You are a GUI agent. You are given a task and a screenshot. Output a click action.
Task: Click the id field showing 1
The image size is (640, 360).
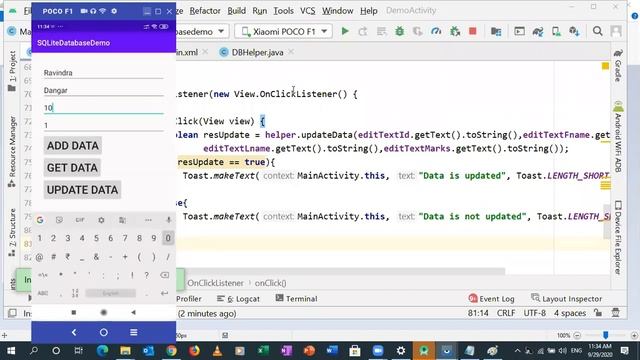pyautogui.click(x=104, y=125)
